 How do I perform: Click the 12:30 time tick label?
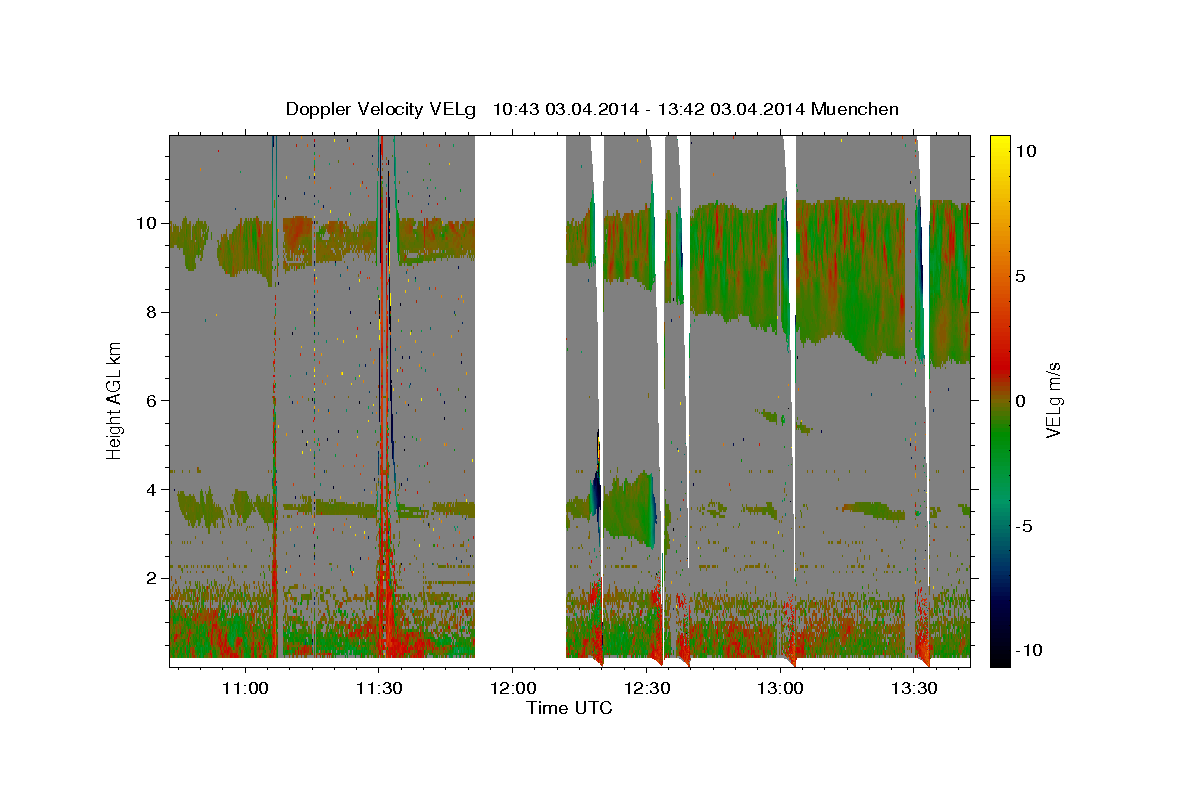[647, 688]
